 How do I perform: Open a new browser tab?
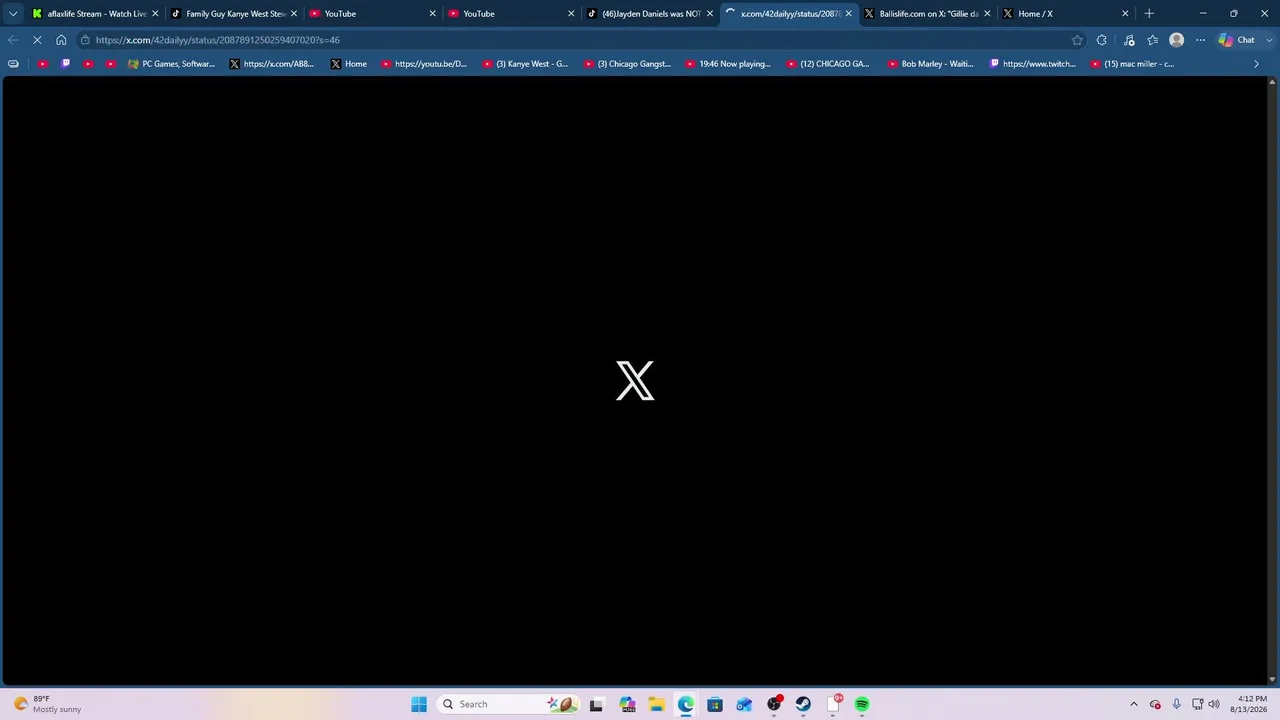(x=1149, y=14)
